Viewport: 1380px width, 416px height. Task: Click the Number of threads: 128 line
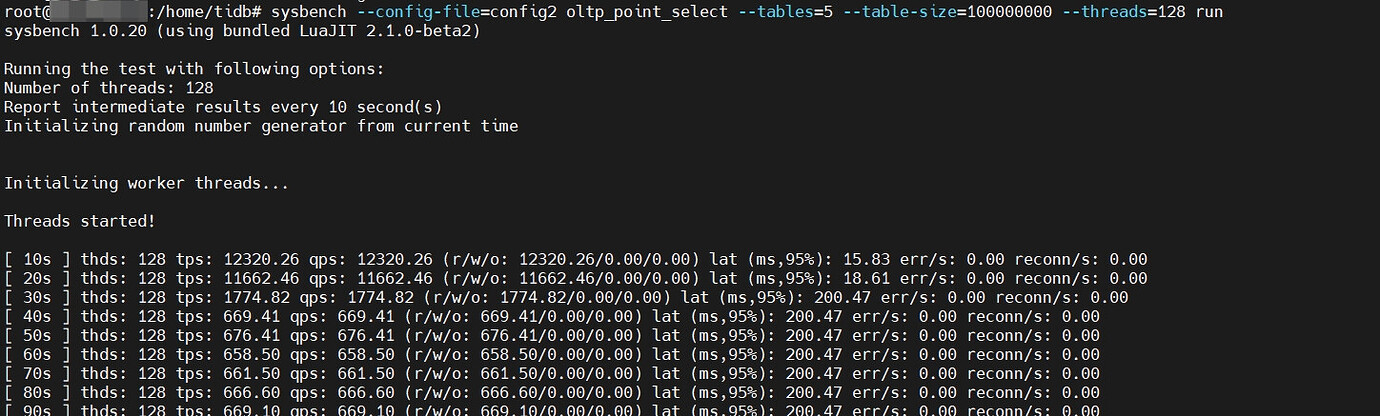point(109,88)
